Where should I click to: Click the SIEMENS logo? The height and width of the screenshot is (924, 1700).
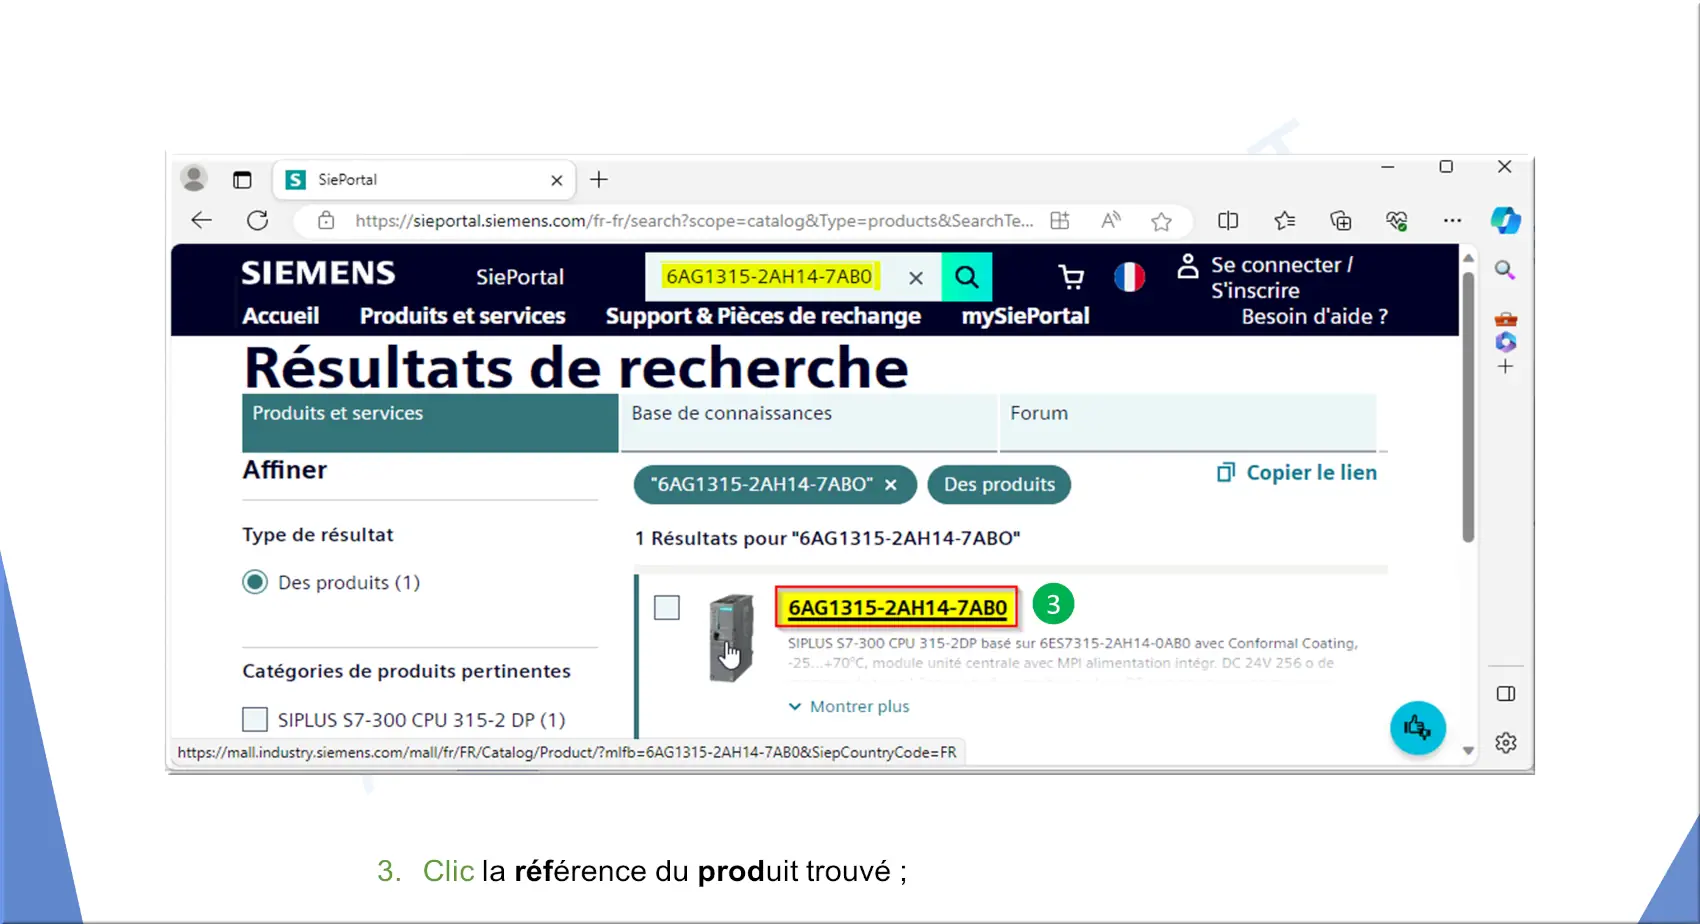[318, 273]
